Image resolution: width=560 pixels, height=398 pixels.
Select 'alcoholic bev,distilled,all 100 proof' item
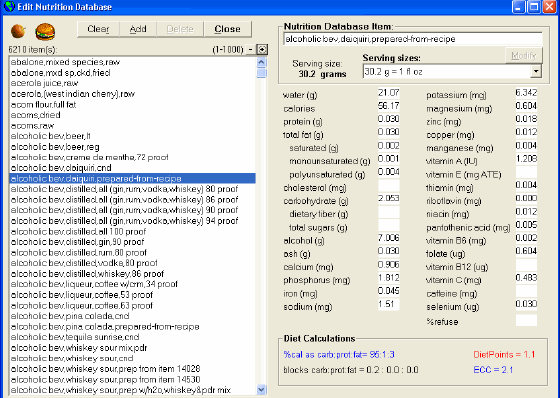coord(132,232)
